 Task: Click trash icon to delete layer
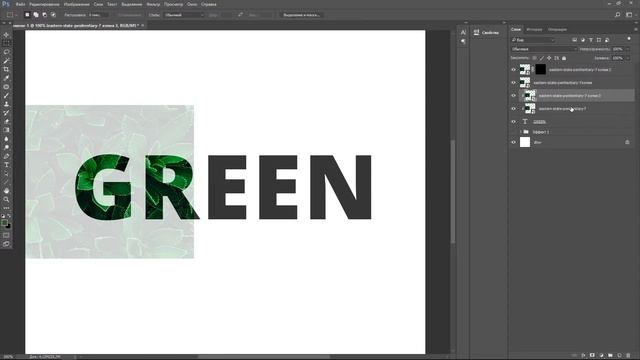tap(628, 356)
